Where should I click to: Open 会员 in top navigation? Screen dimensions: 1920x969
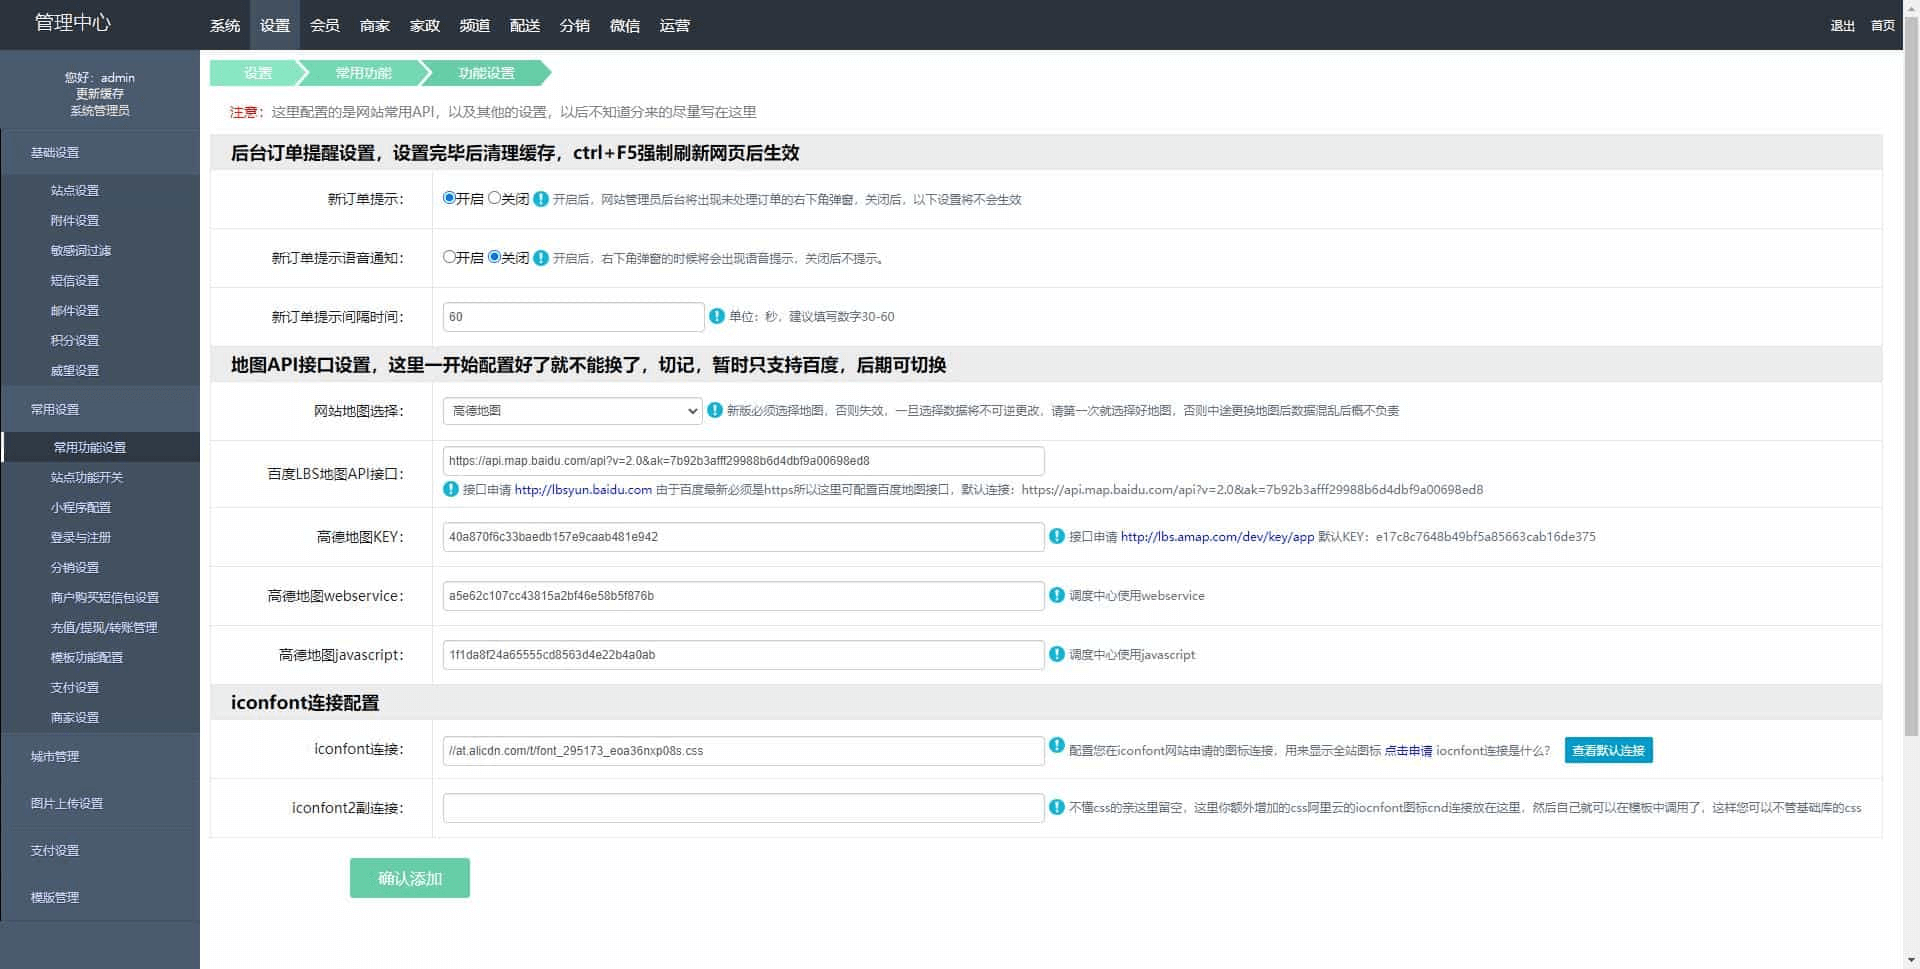coord(325,25)
